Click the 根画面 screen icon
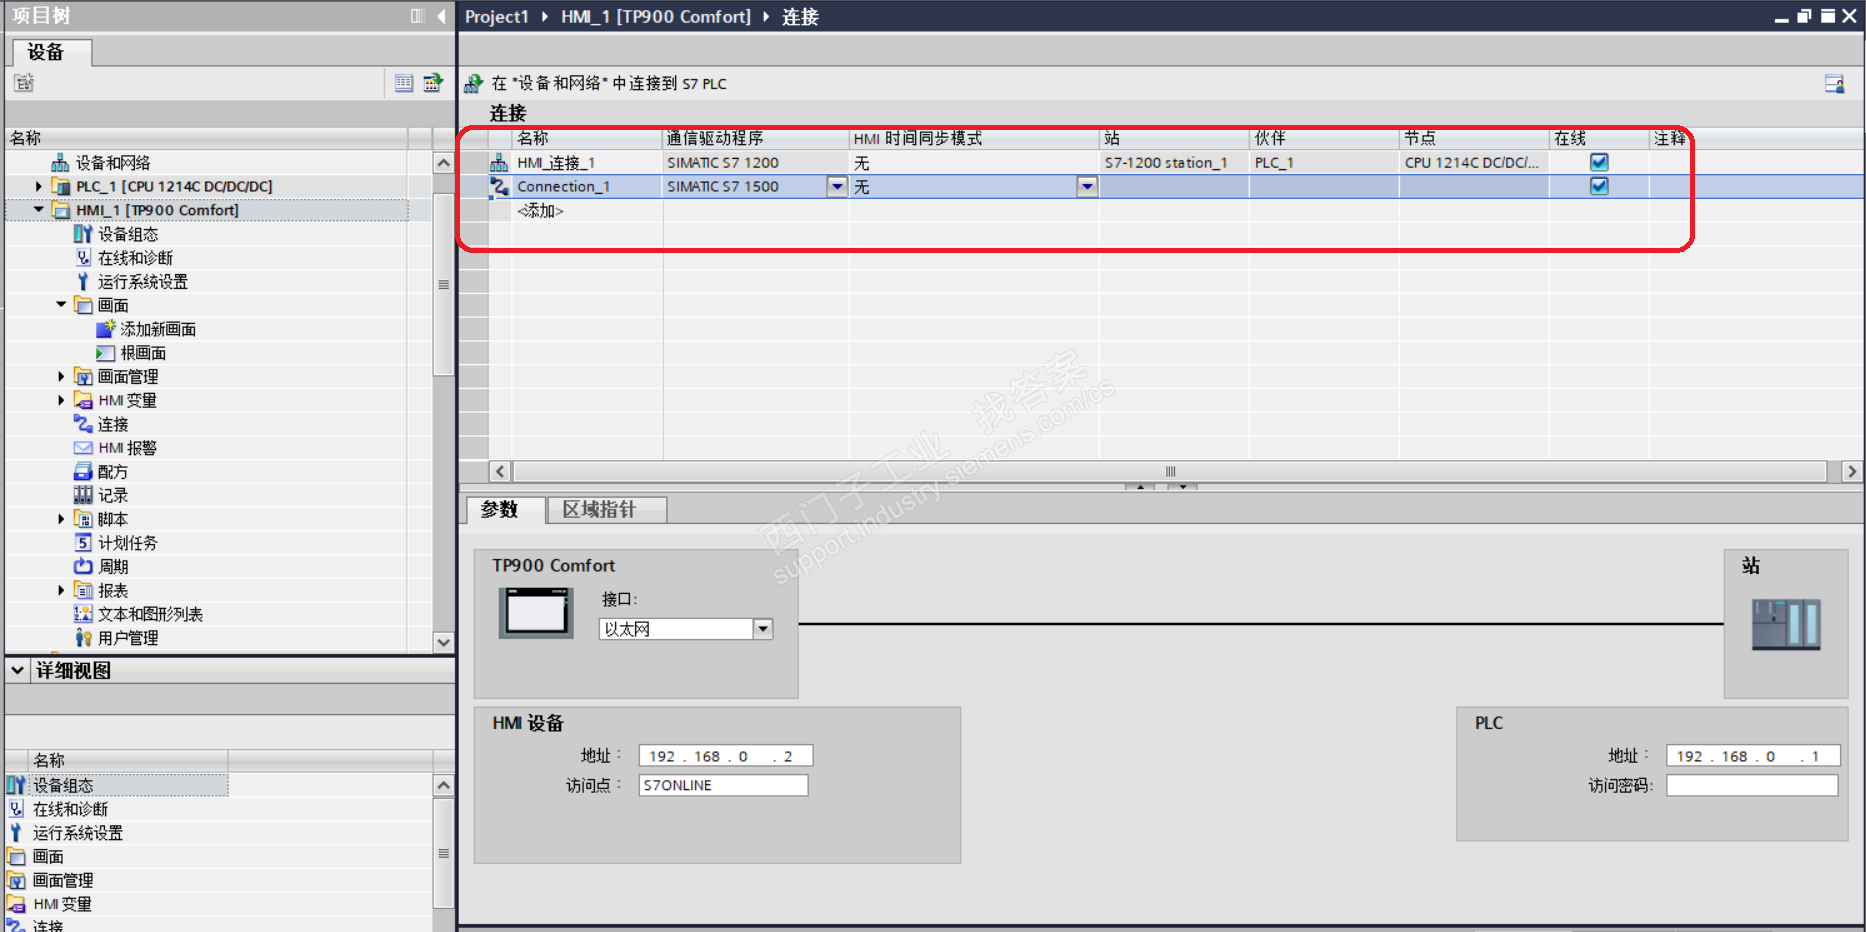The width and height of the screenshot is (1866, 932). [x=105, y=353]
